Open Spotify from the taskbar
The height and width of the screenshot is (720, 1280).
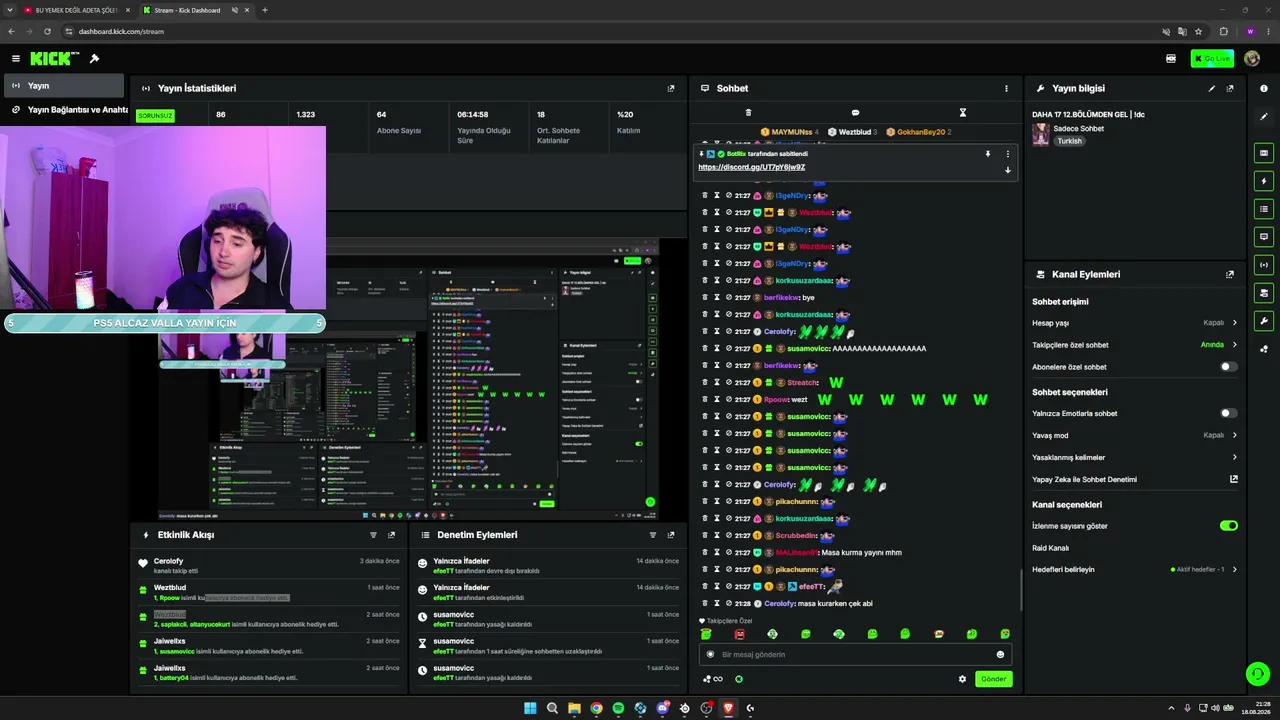[x=618, y=708]
